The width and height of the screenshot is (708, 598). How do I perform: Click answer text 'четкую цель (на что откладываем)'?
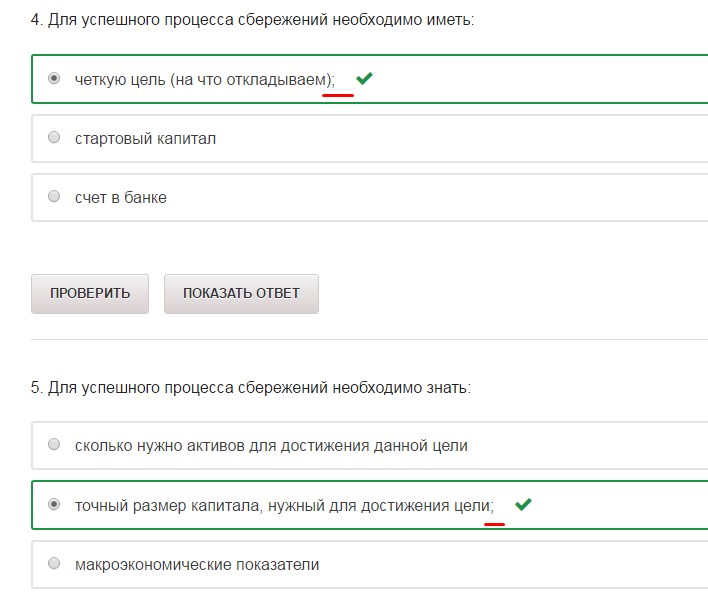click(x=204, y=79)
